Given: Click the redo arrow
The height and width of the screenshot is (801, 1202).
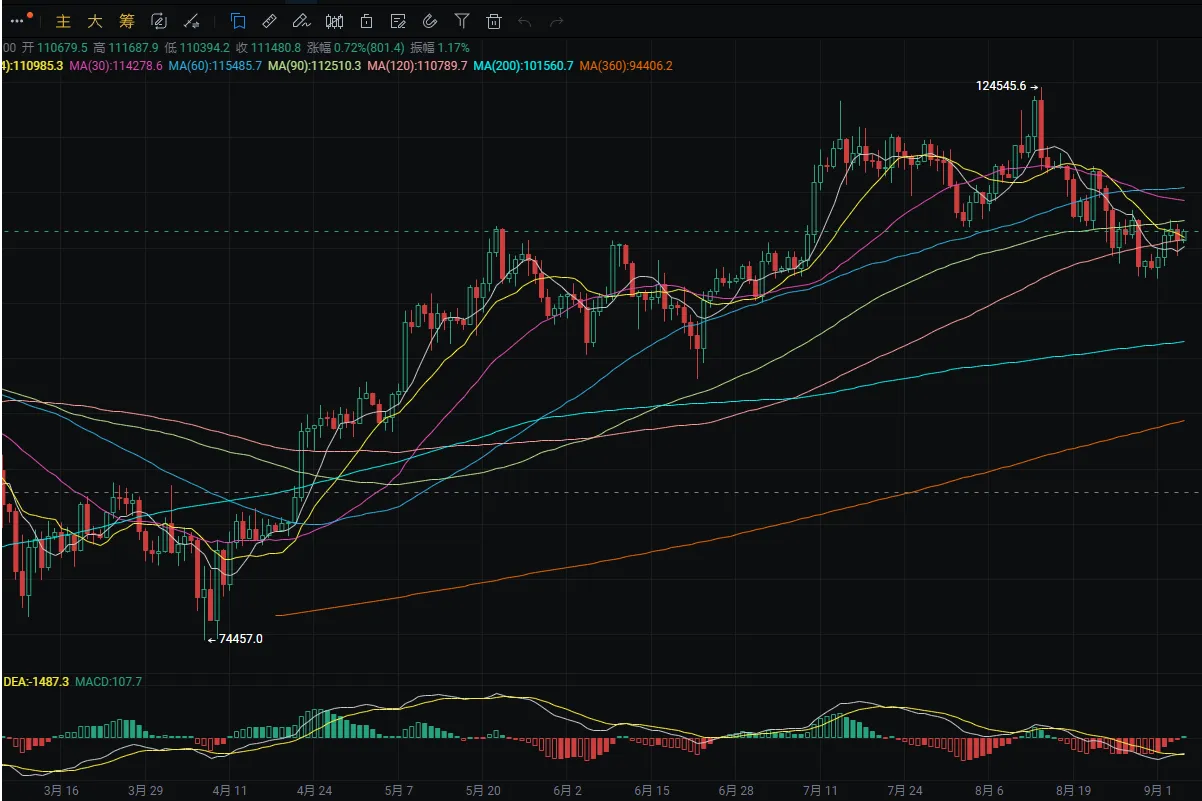Looking at the screenshot, I should click(557, 21).
